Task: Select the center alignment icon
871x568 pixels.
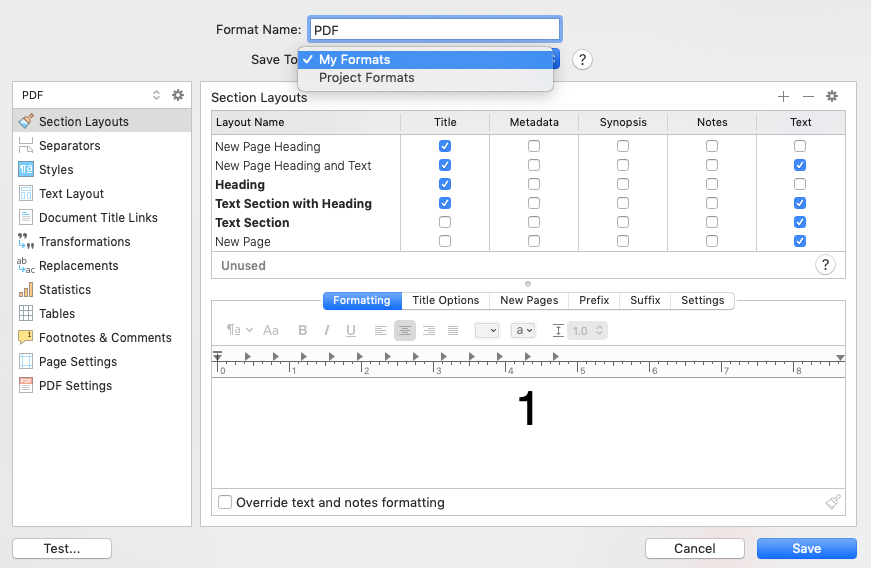Action: [405, 330]
